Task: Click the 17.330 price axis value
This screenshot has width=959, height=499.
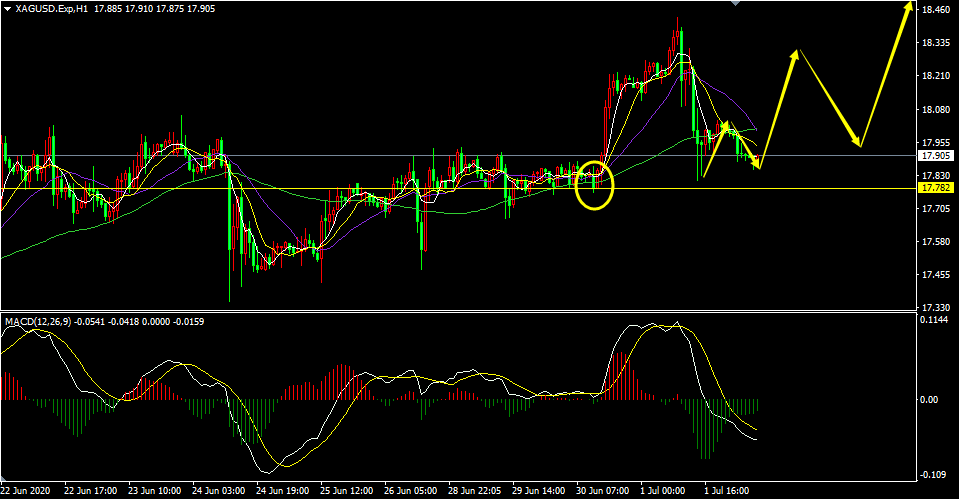Action: pyautogui.click(x=936, y=308)
